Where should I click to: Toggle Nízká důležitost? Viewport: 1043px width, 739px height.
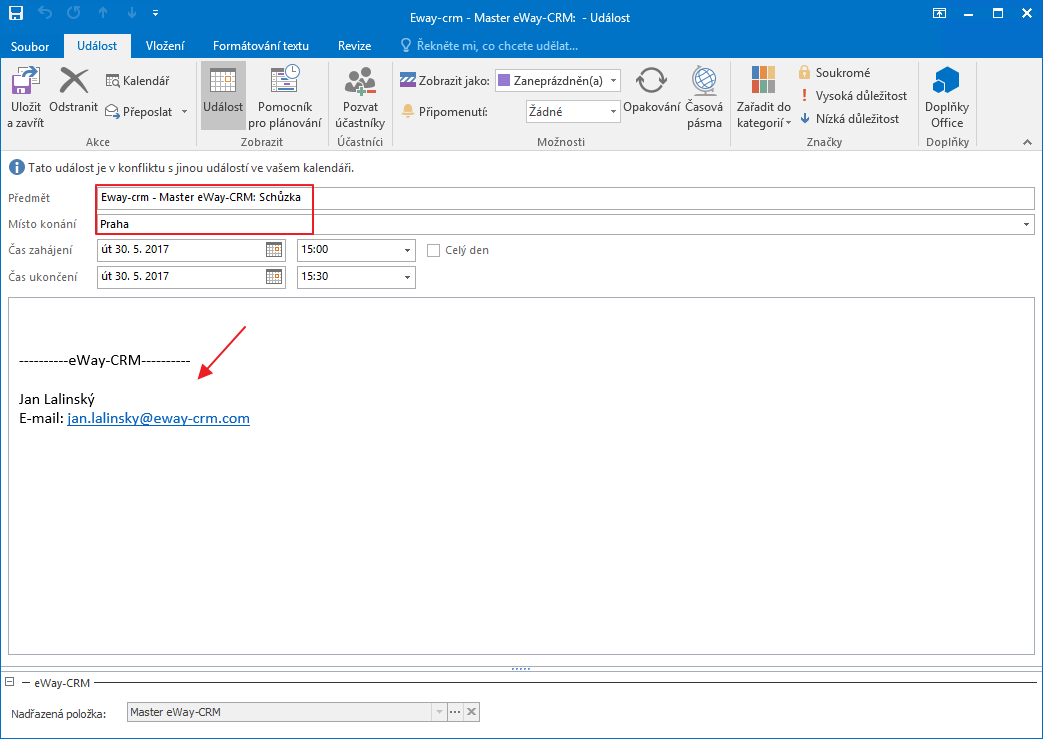pos(849,118)
